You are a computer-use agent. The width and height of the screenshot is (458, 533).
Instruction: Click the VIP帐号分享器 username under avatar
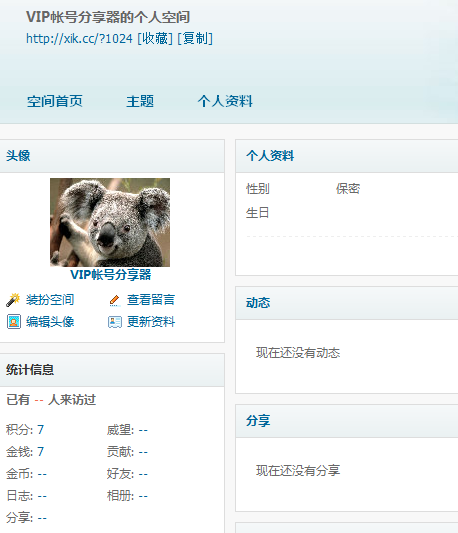(111, 275)
